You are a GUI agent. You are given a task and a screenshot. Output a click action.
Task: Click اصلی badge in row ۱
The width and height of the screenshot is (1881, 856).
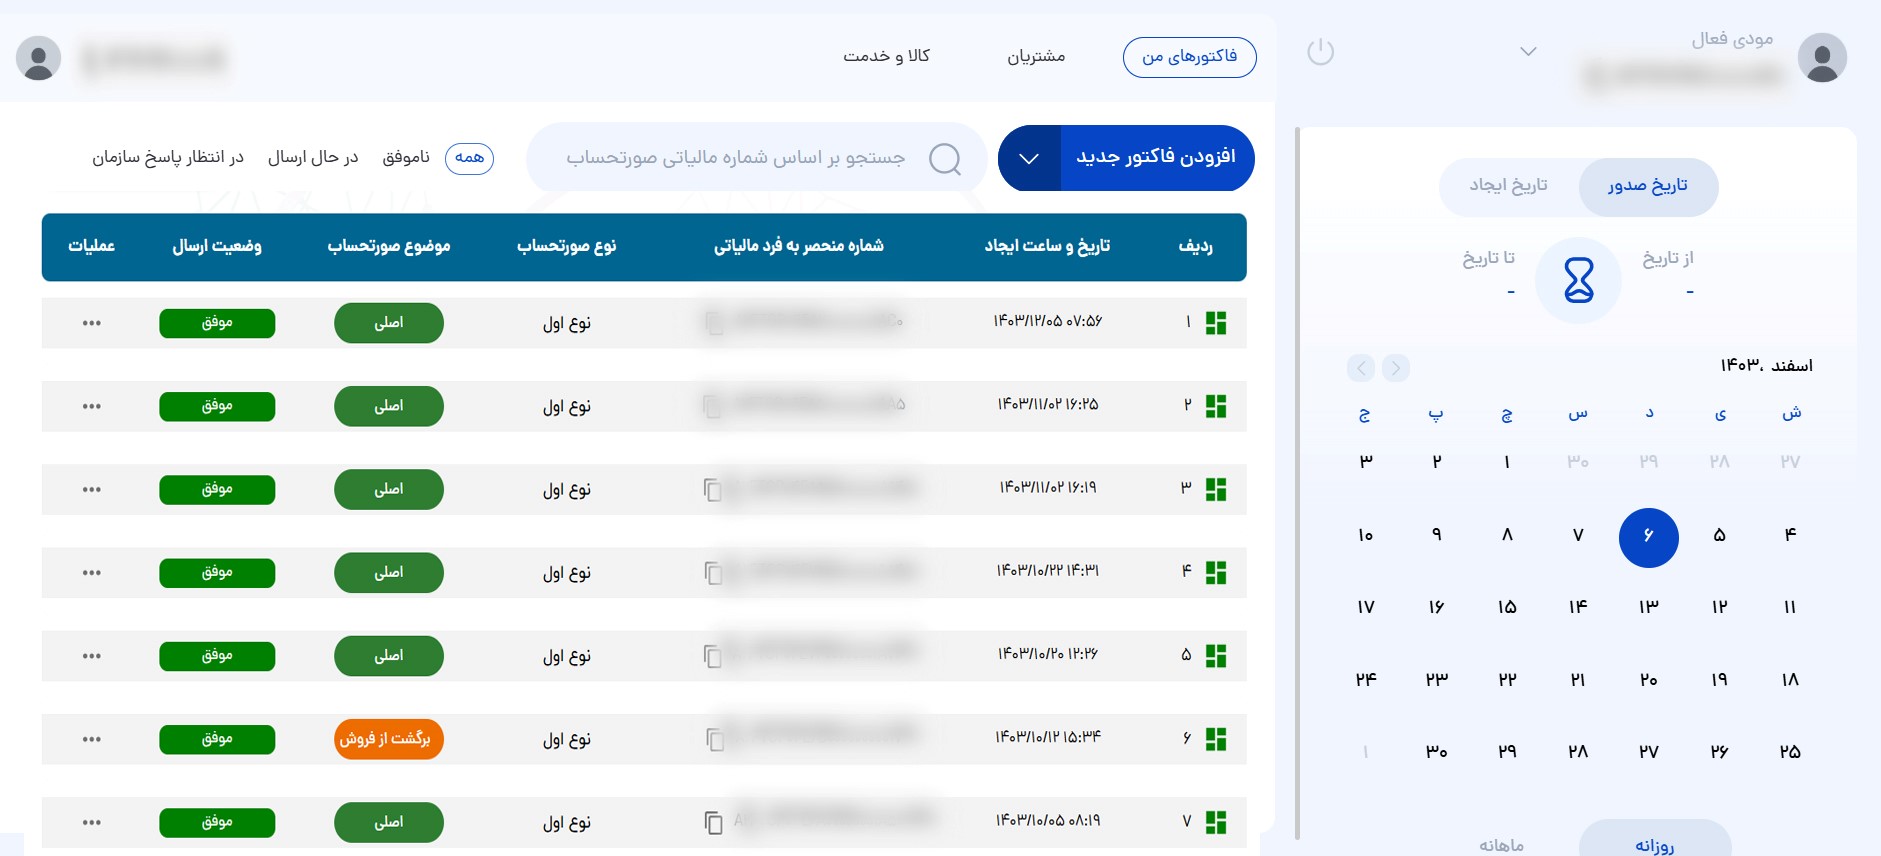click(389, 323)
